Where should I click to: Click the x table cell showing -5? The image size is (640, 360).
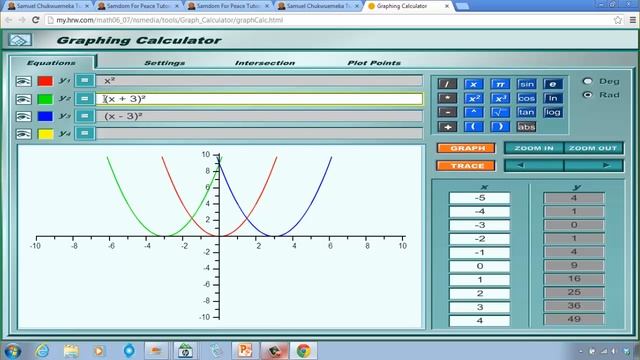[480, 198]
